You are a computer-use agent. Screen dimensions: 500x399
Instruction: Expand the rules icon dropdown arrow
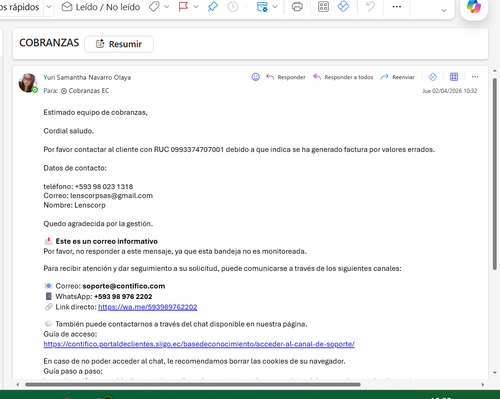point(275,7)
